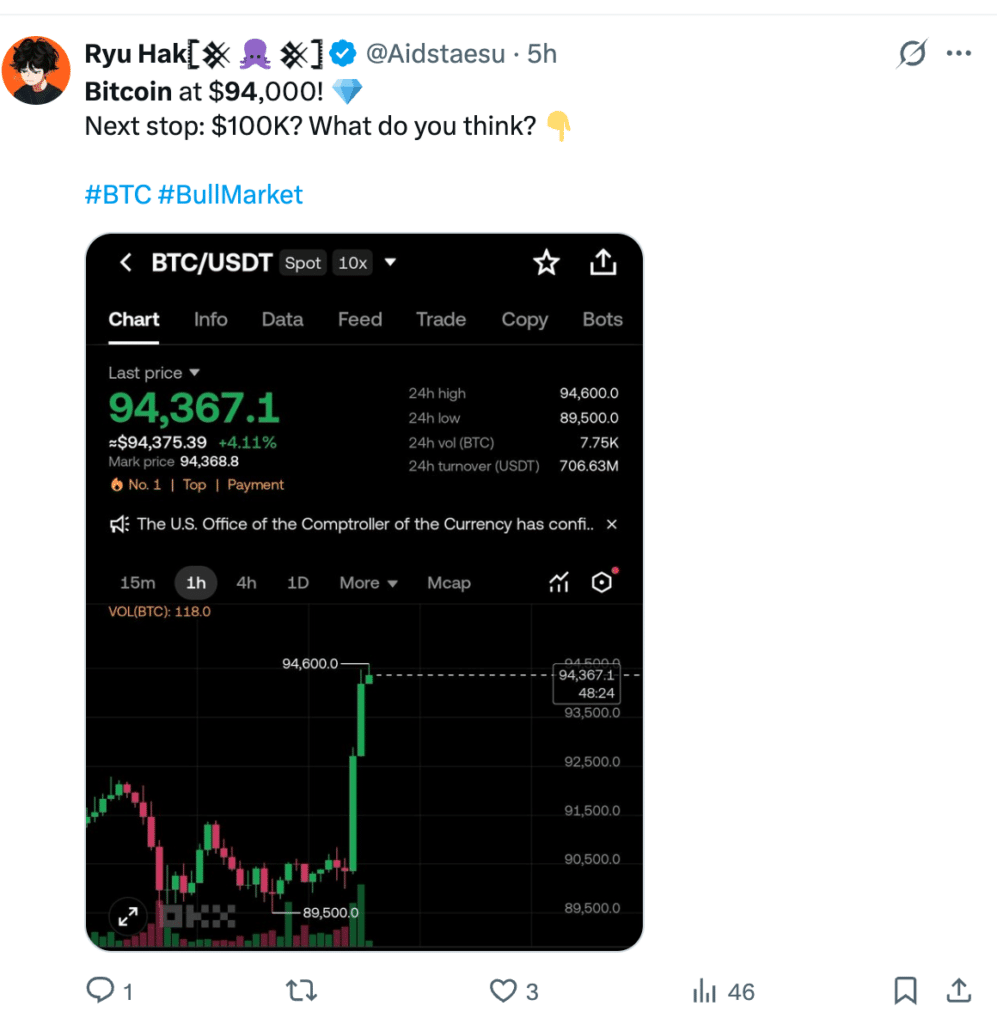
Task: Open the BTC chart image
Action: point(364,700)
